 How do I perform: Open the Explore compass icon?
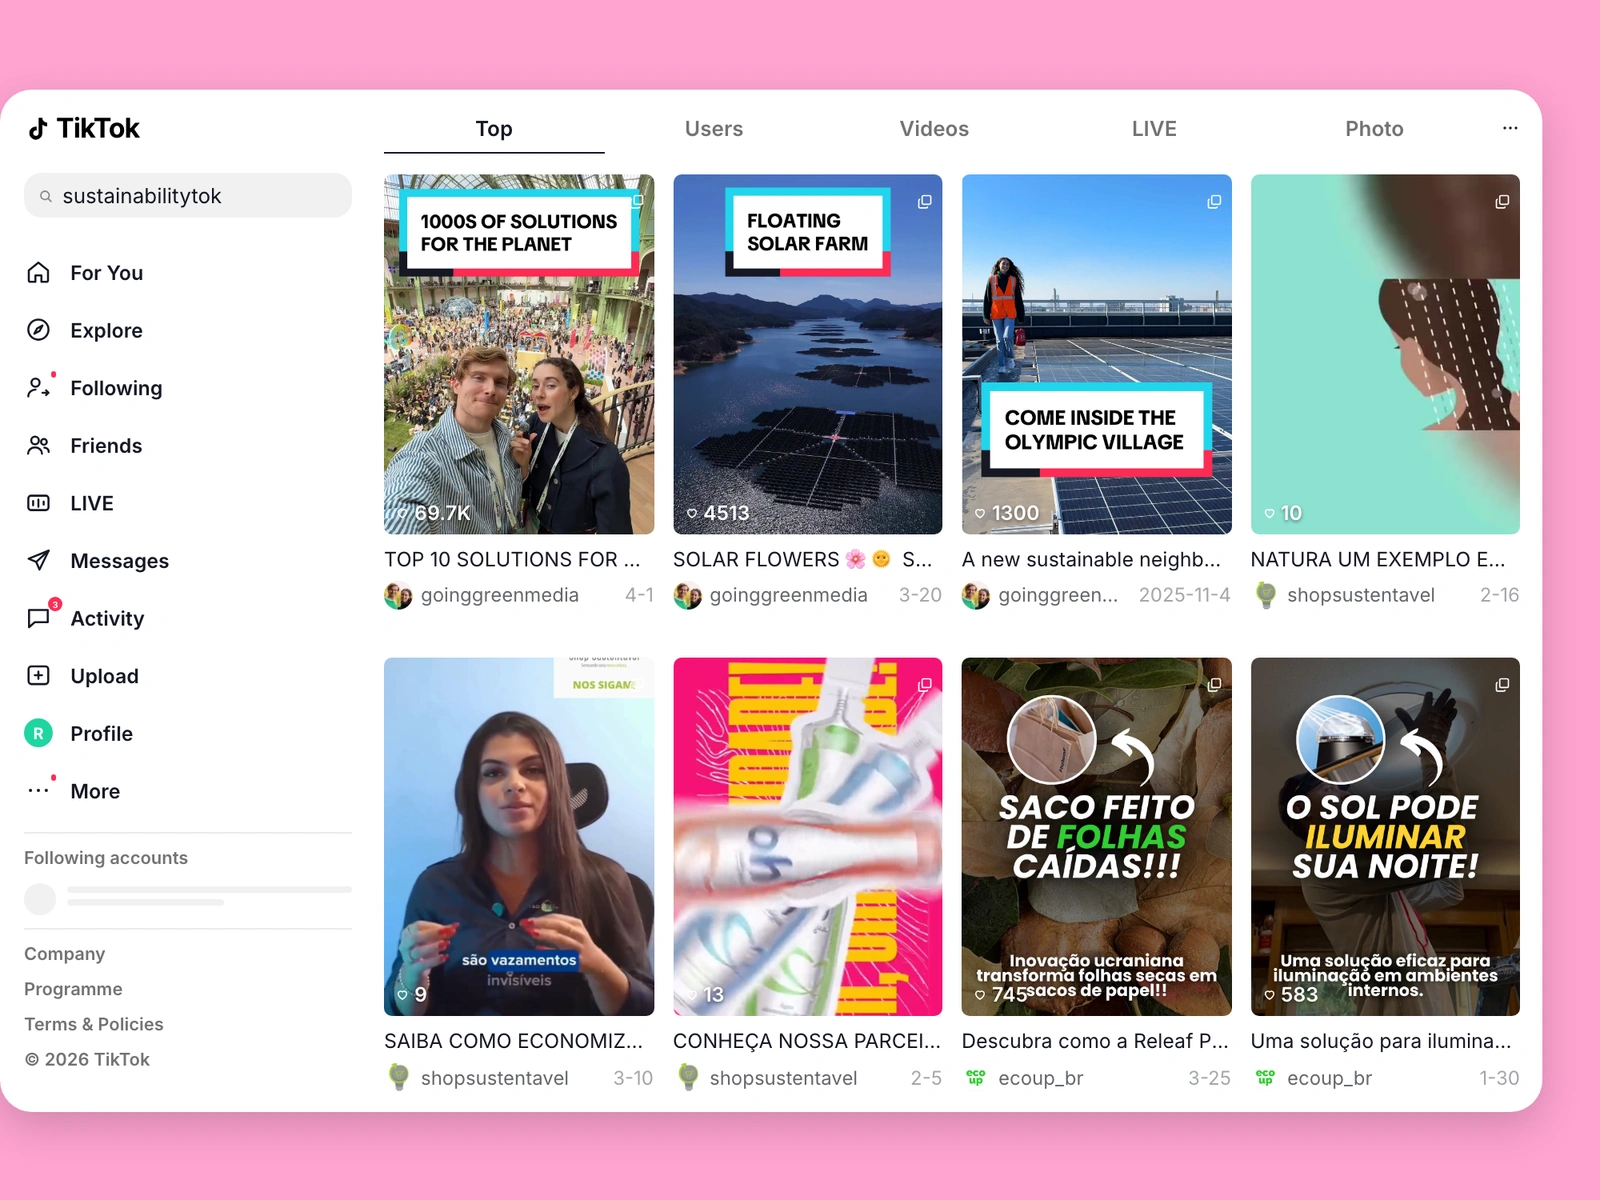click(38, 330)
